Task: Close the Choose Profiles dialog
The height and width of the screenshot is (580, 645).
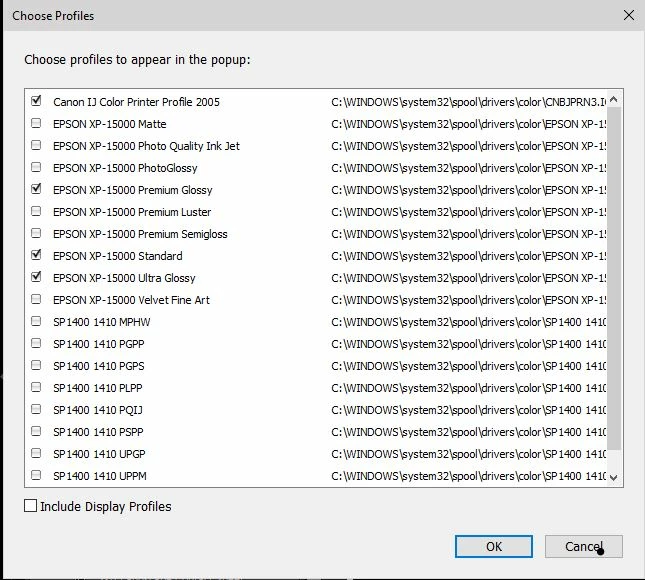Action: click(x=629, y=15)
